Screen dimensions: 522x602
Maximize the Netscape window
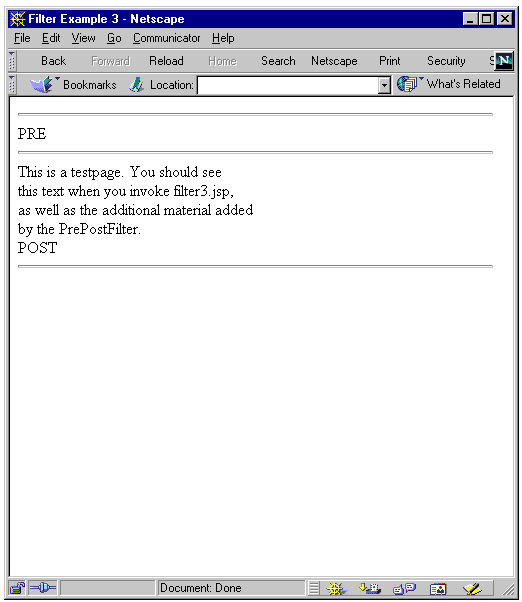tap(487, 19)
